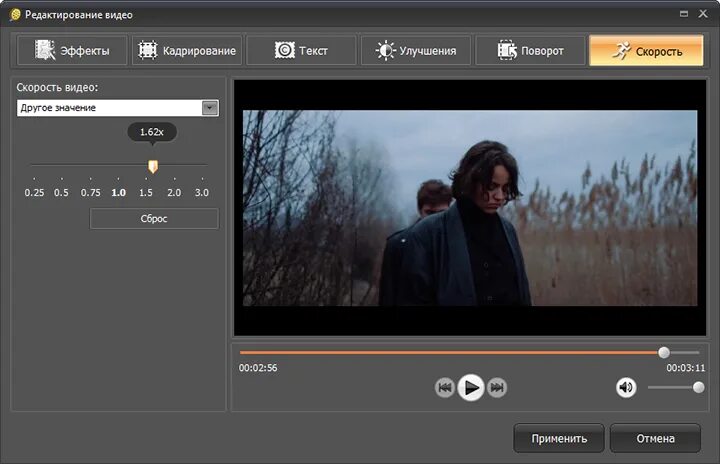Click the volume slider knob

pos(698,387)
